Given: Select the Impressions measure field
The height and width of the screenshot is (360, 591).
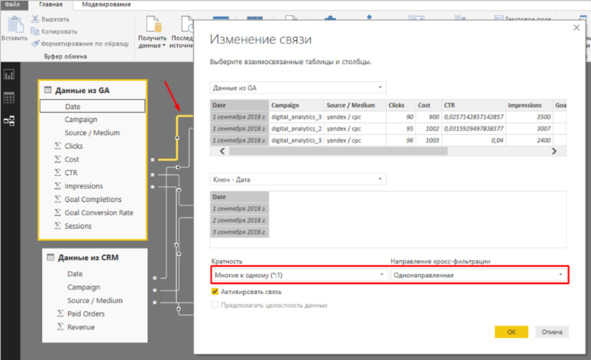Looking at the screenshot, I should (83, 186).
